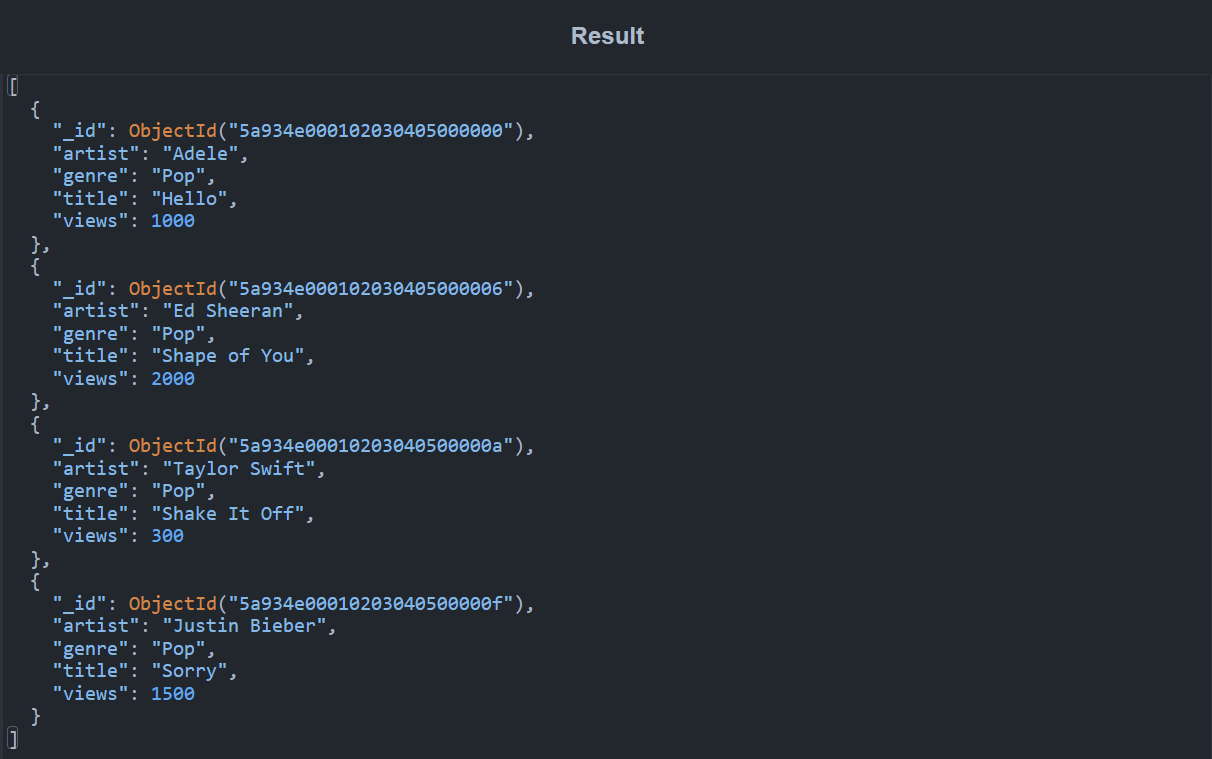
Task: Click the title value "Hello"
Action: click(193, 199)
